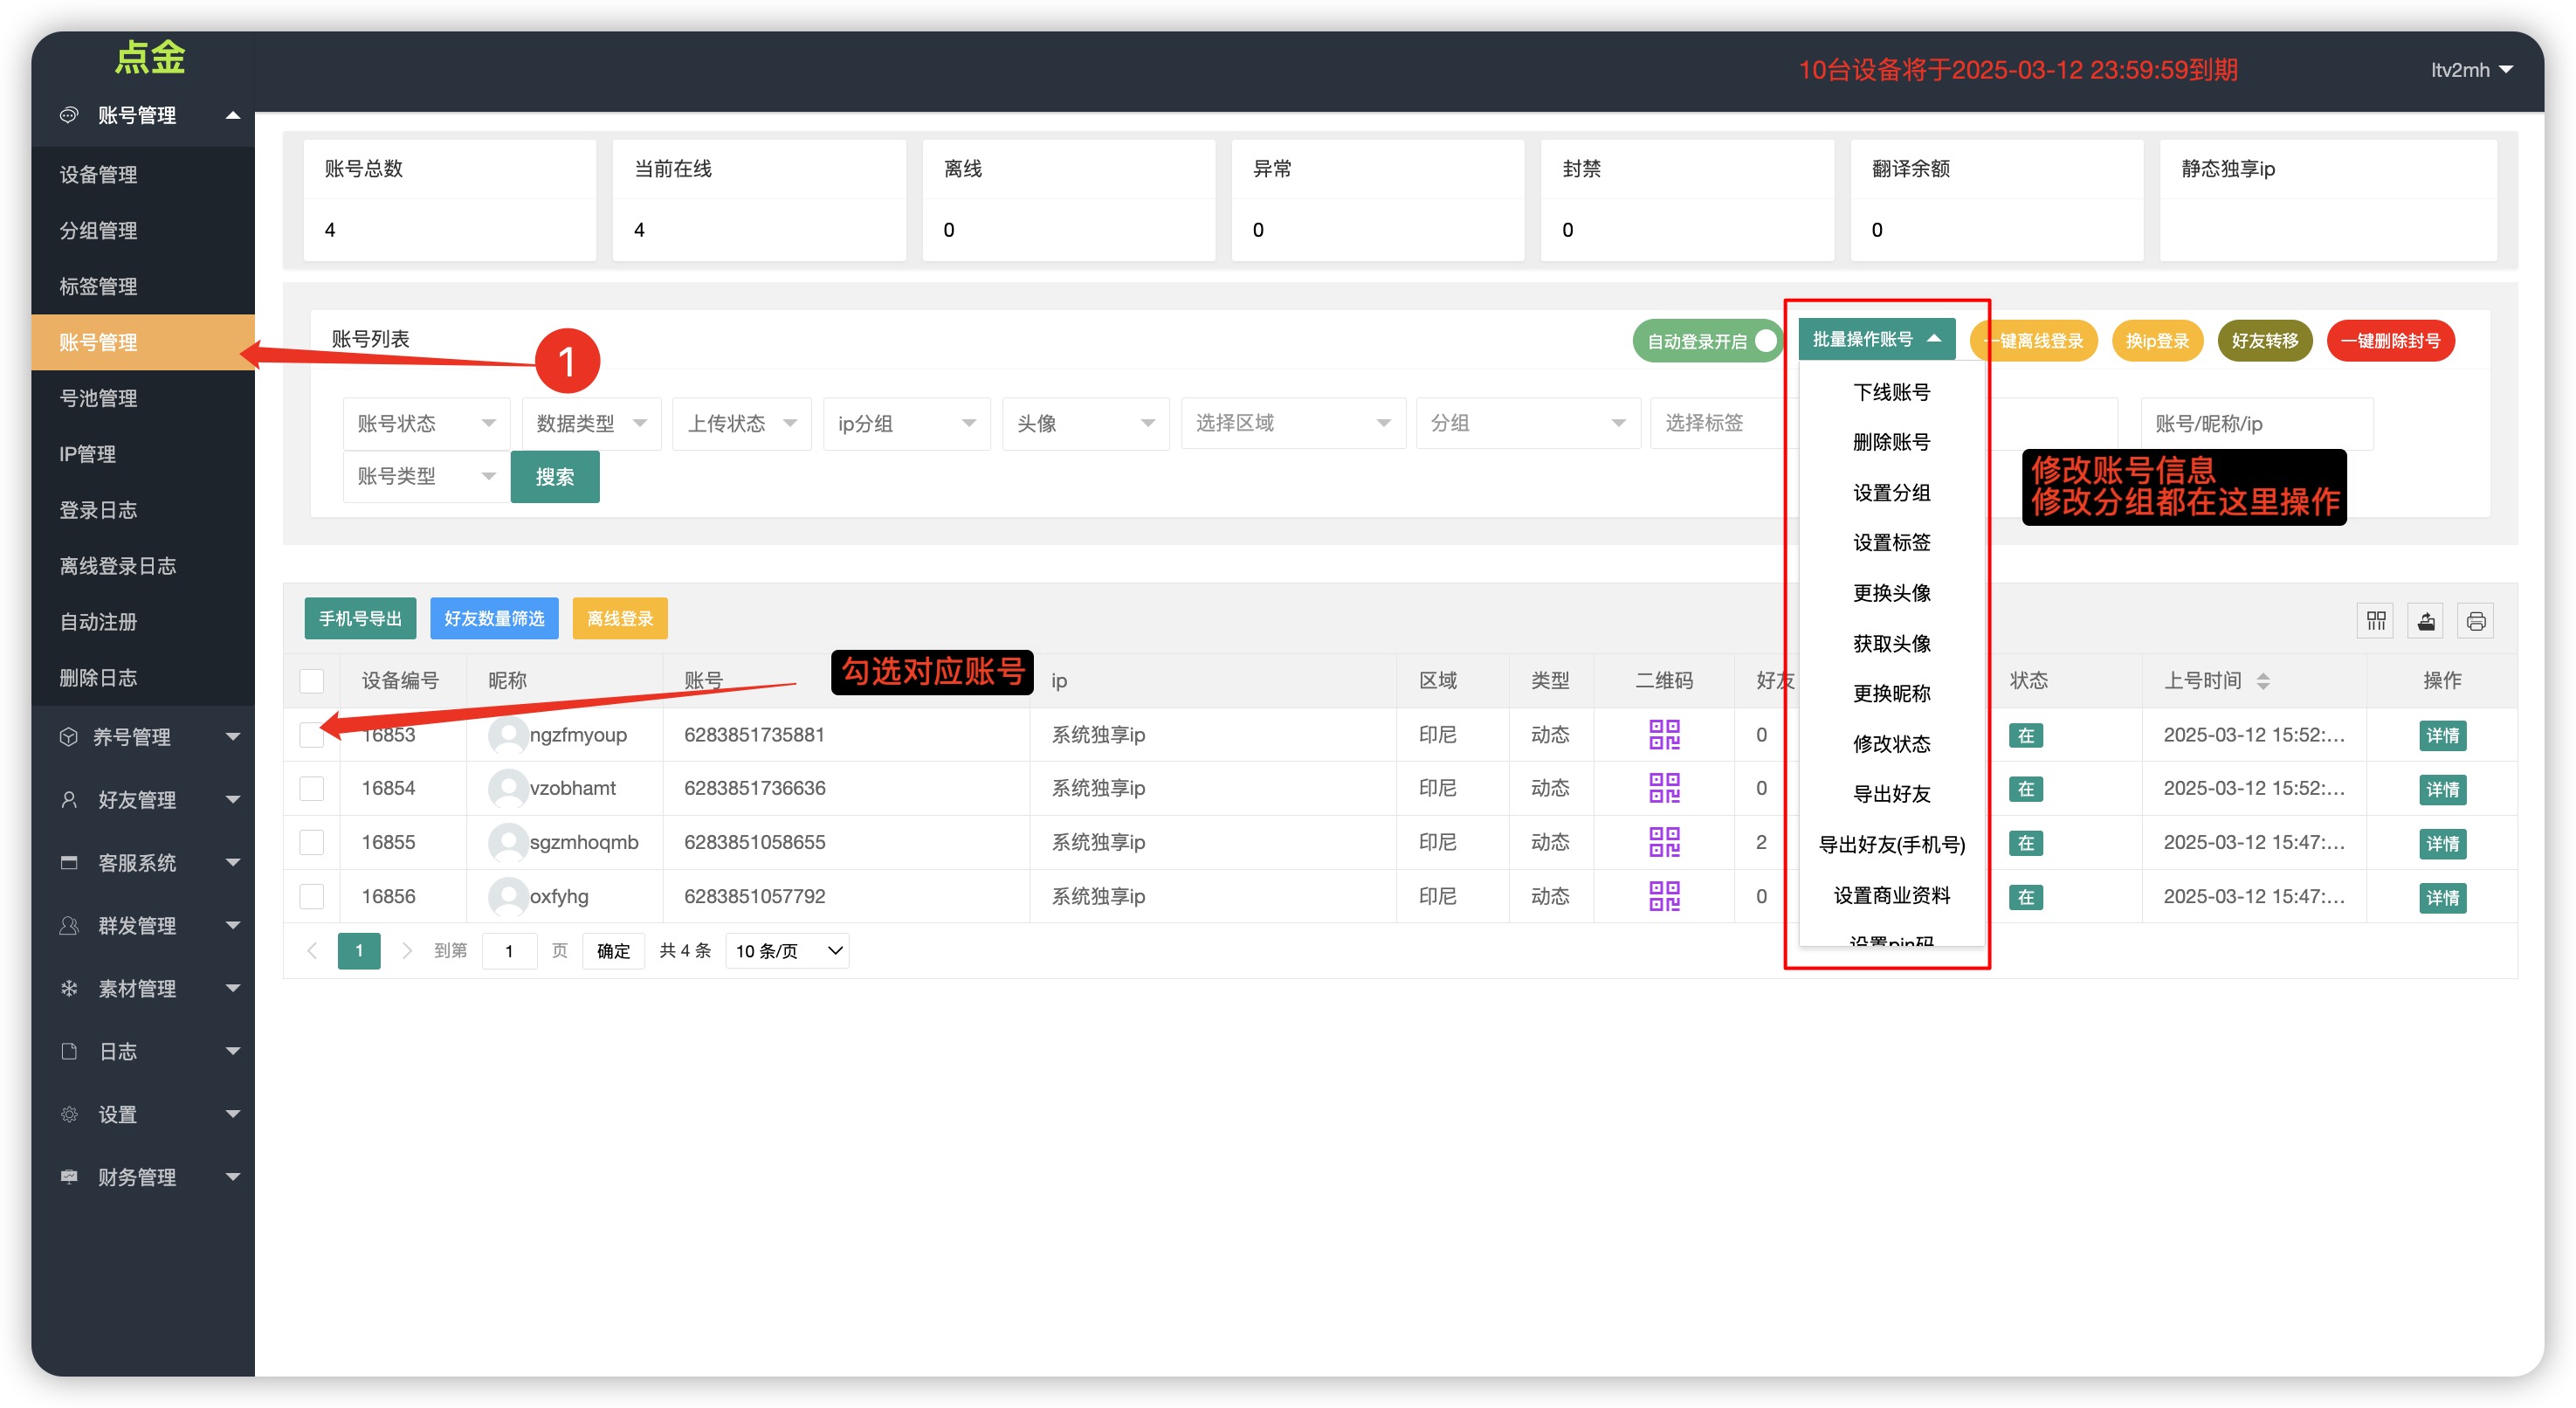Screen dimensions: 2576x1408
Task: Click the print table icon
Action: (2475, 621)
